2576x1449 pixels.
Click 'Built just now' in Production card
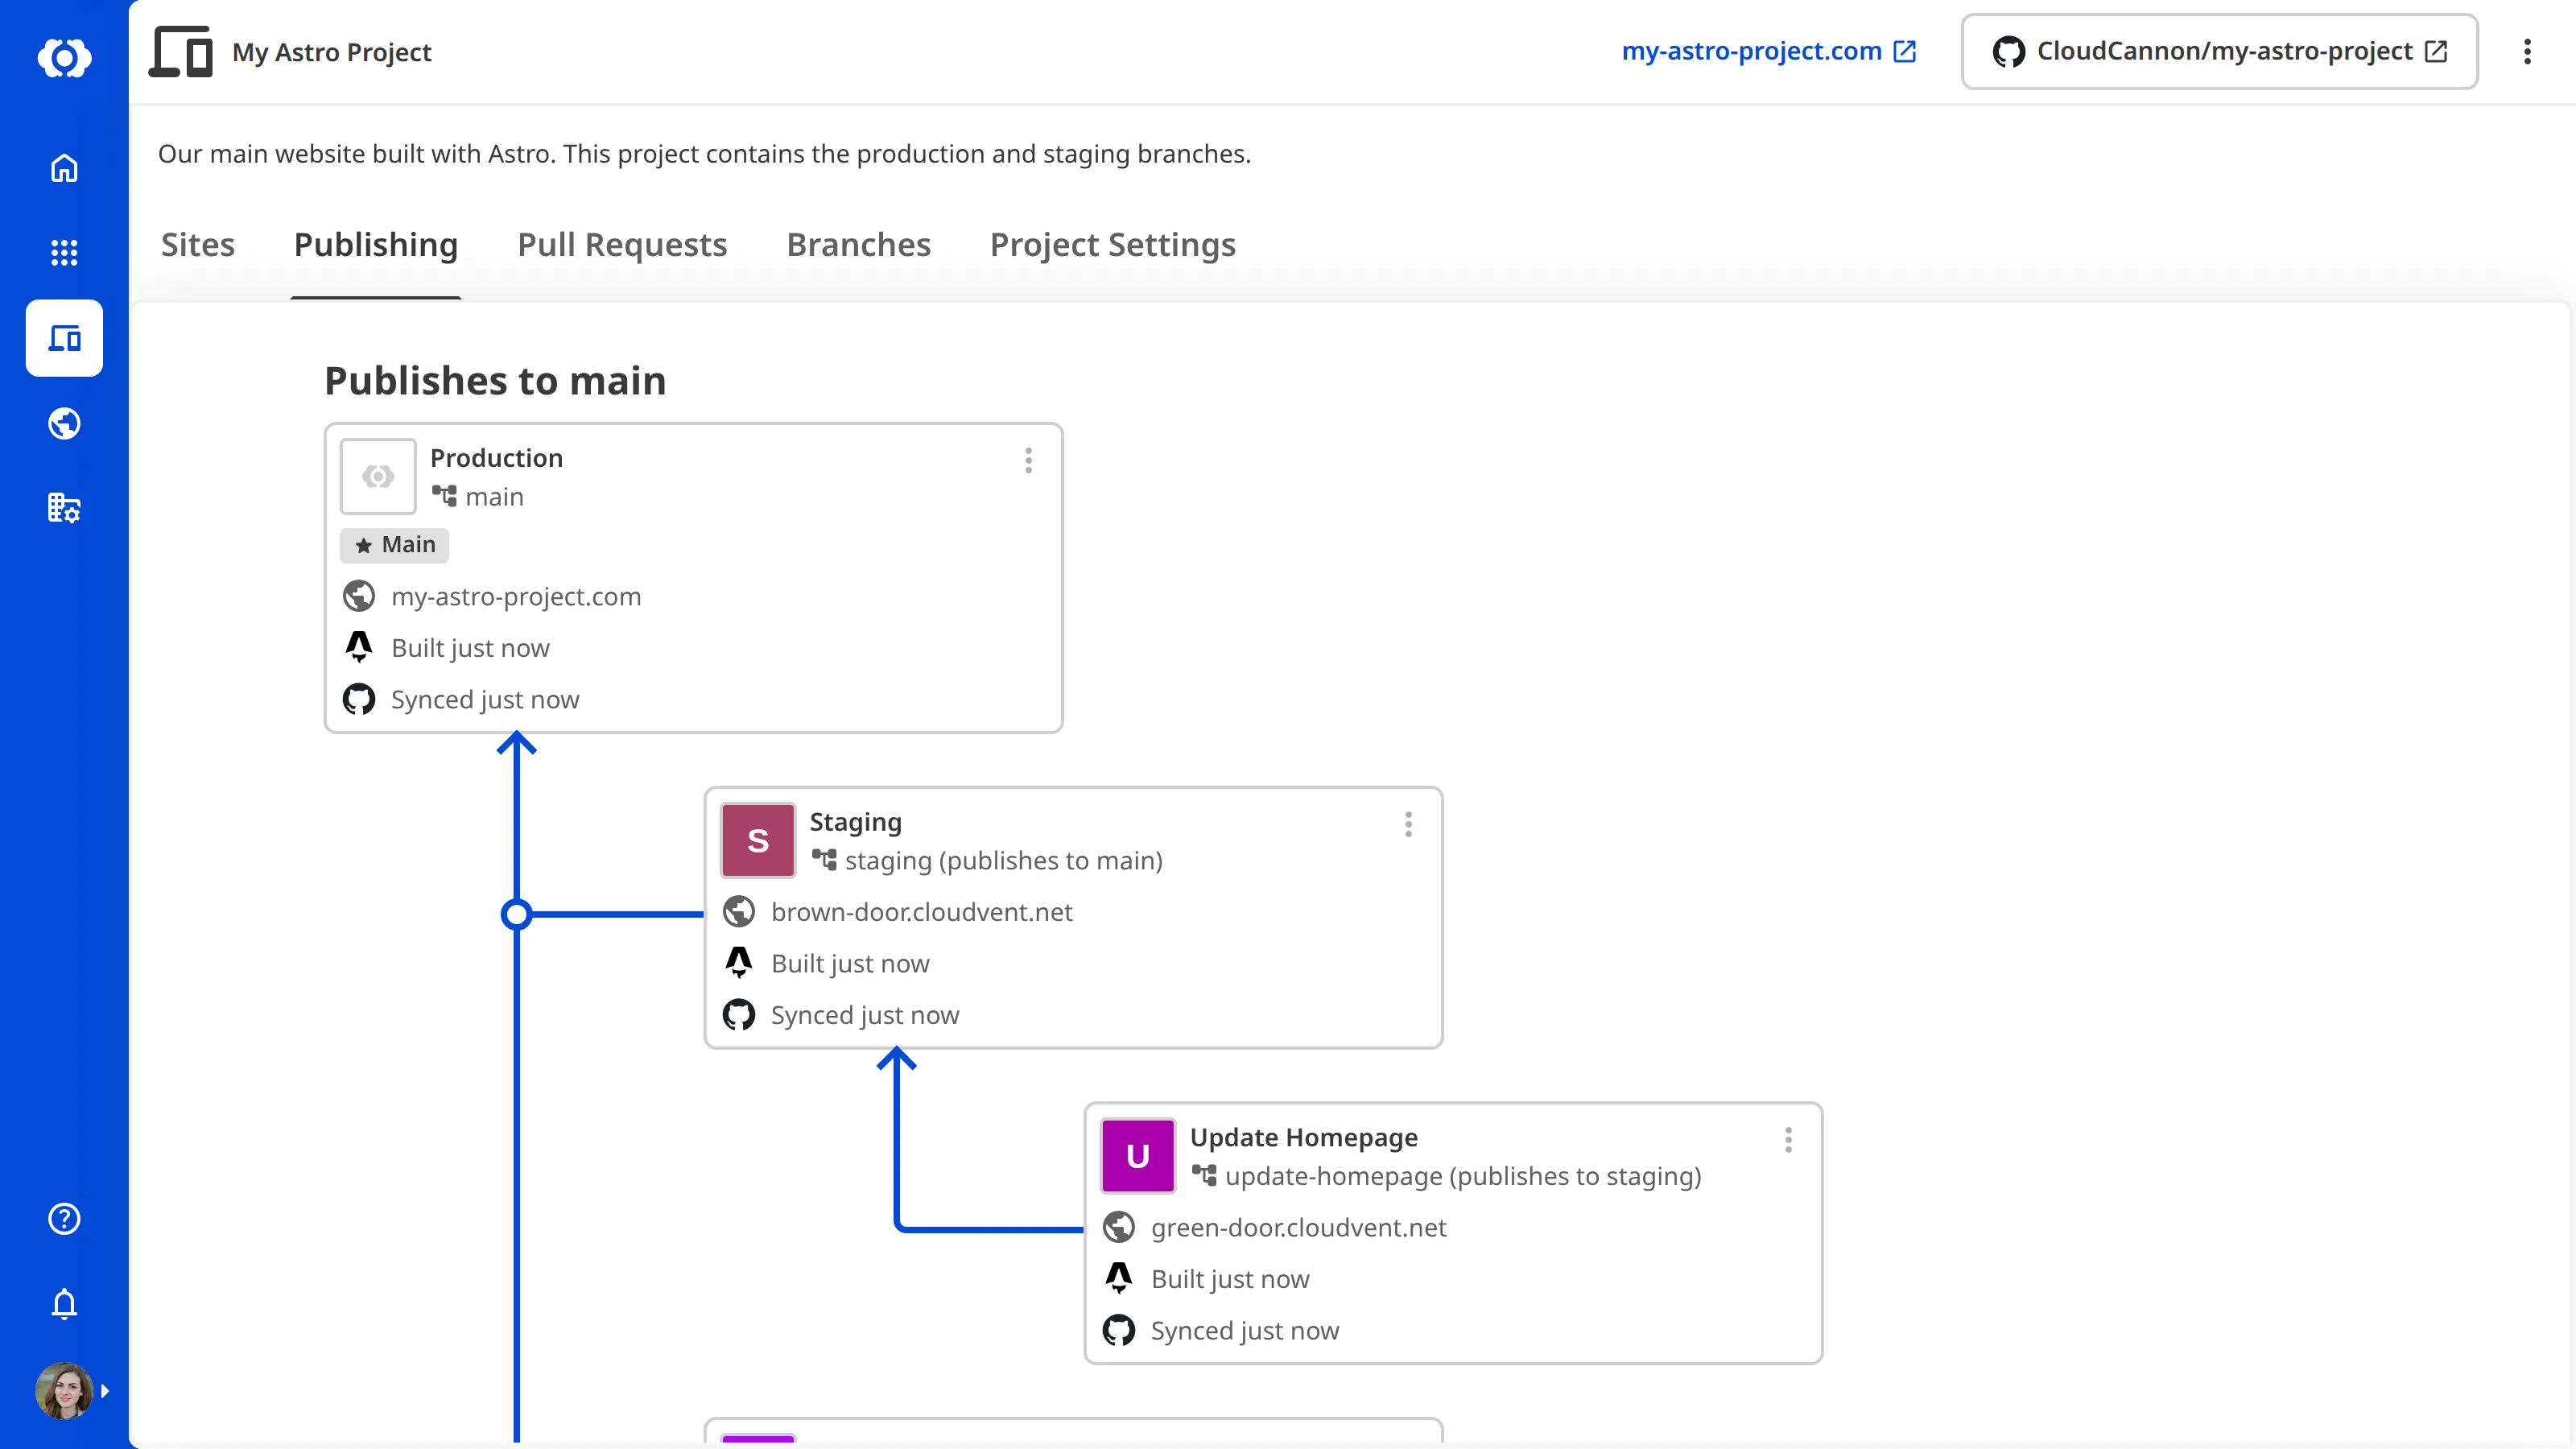coord(470,647)
